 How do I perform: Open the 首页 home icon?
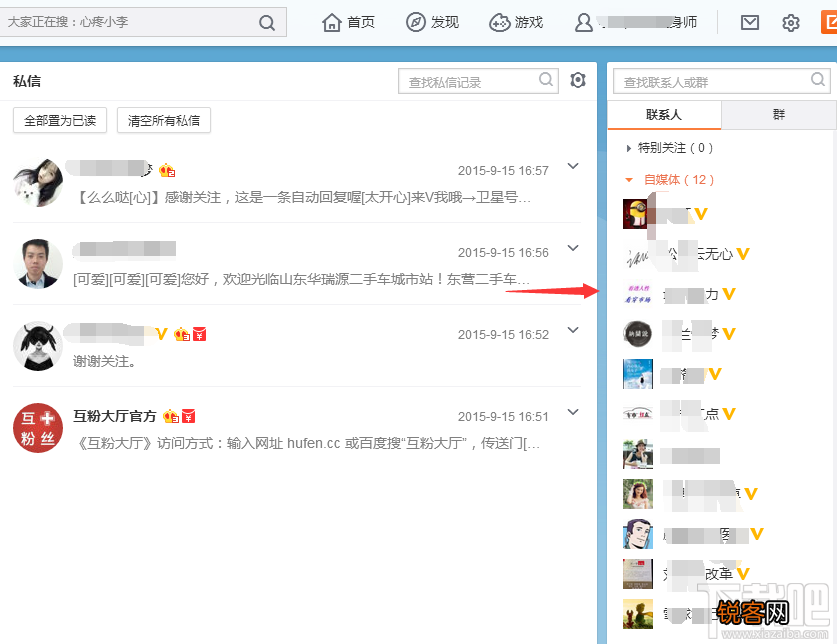pyautogui.click(x=331, y=22)
